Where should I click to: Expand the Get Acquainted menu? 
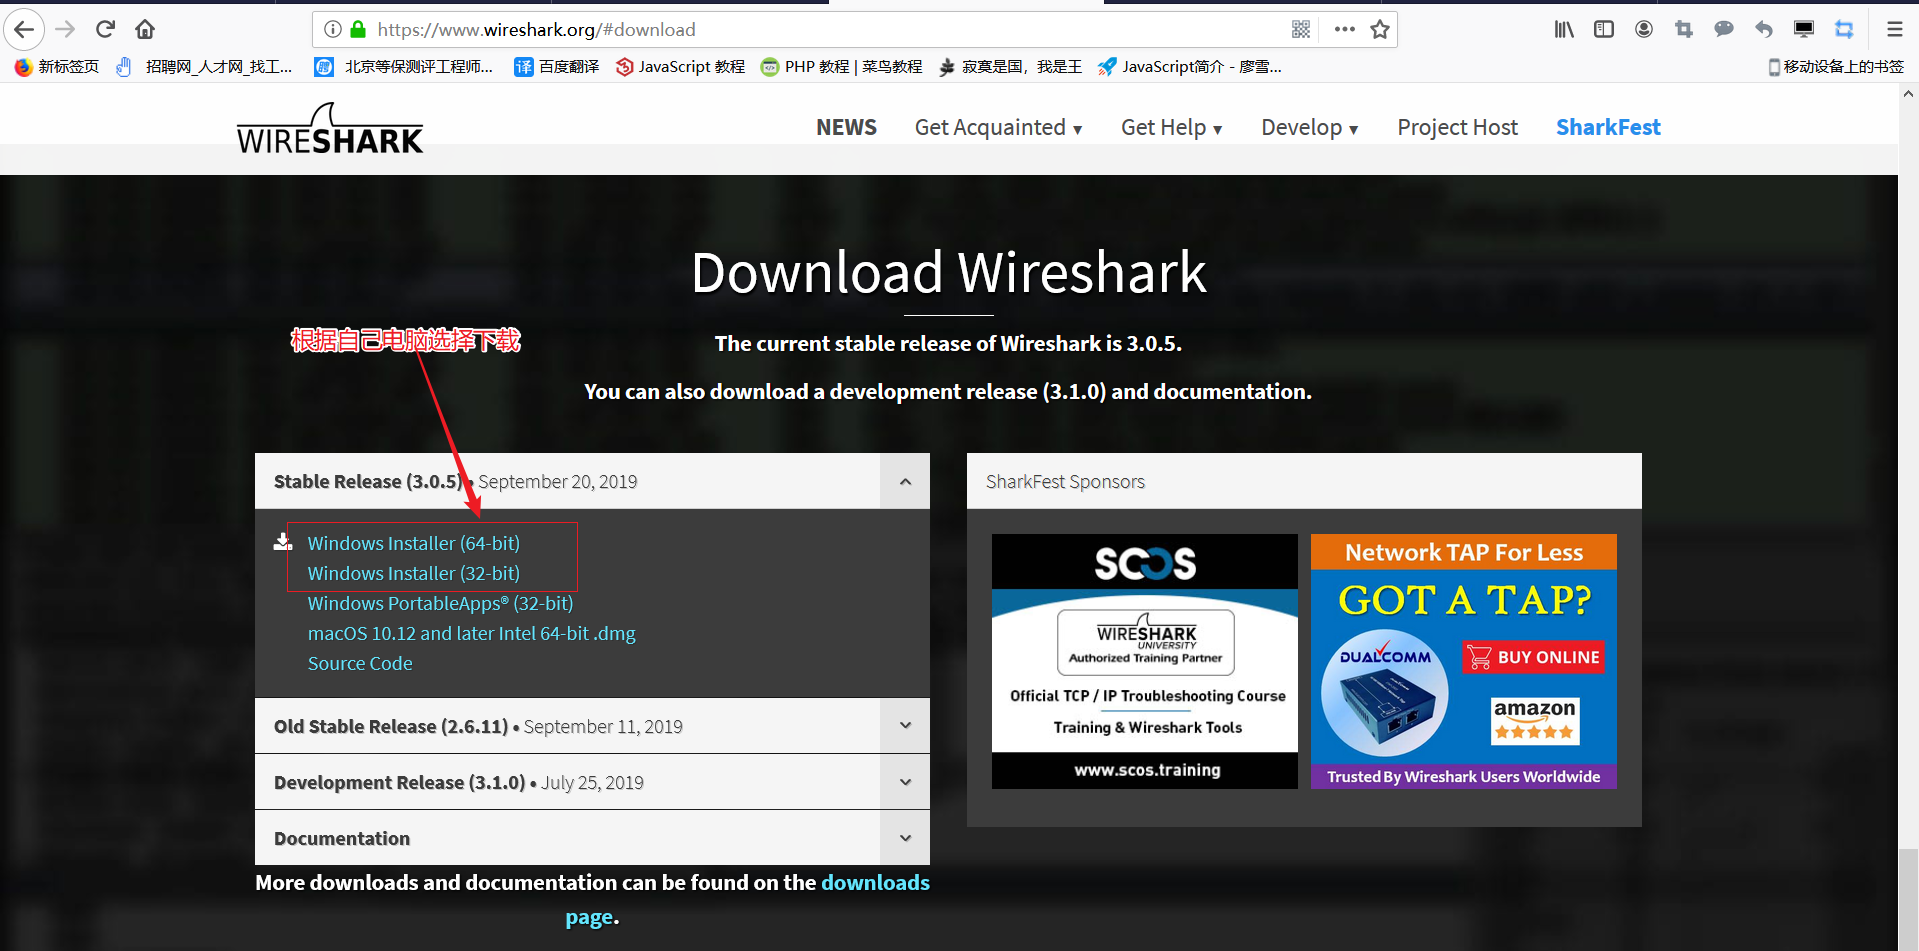(998, 127)
